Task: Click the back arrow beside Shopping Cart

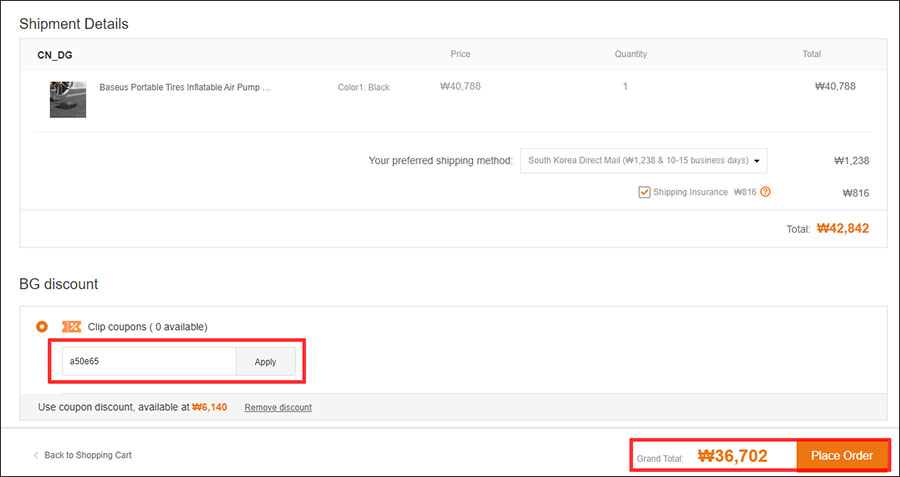Action: pyautogui.click(x=36, y=455)
